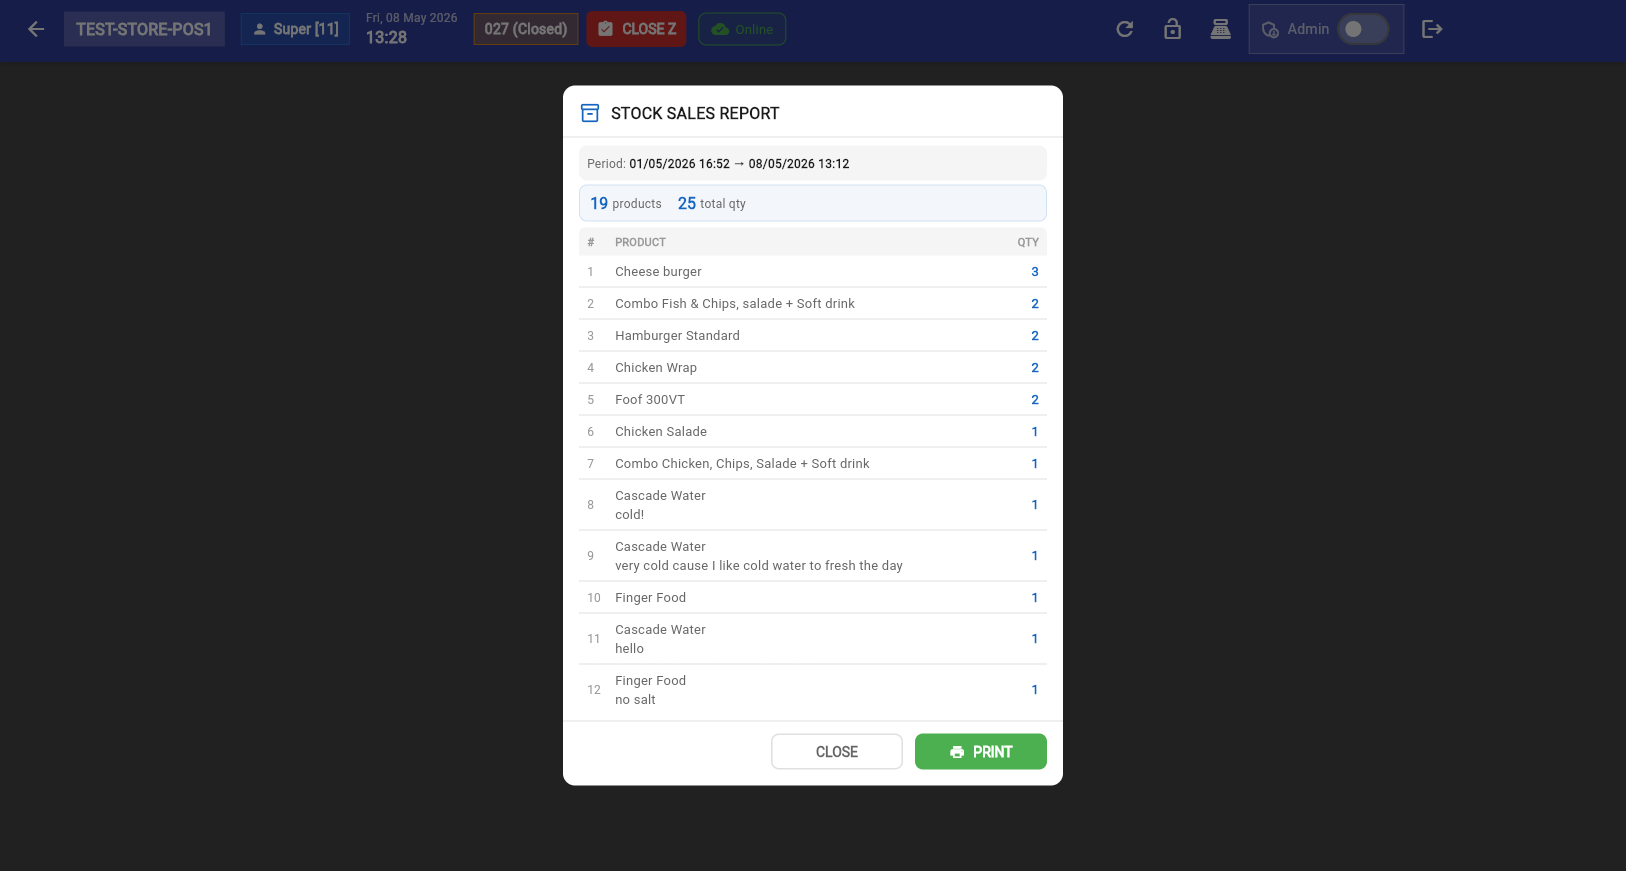Click the Online cloud status indicator
The width and height of the screenshot is (1626, 871).
coord(742,29)
